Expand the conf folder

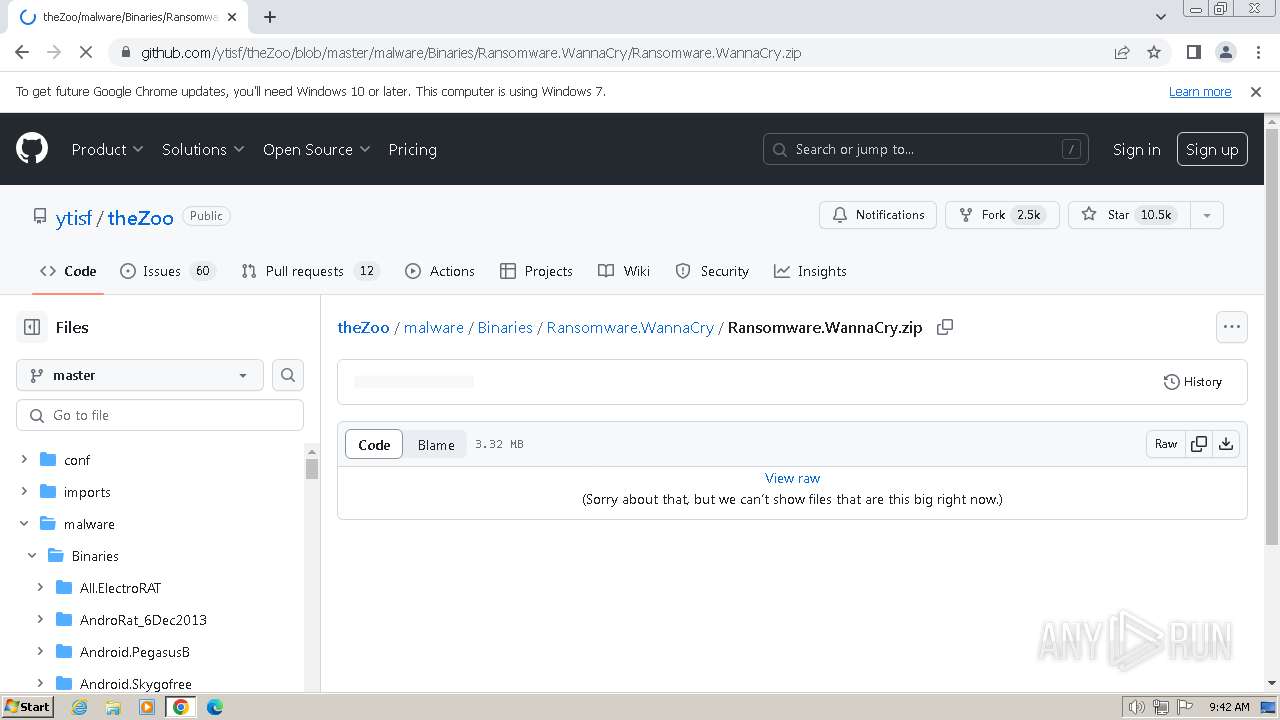pos(24,460)
